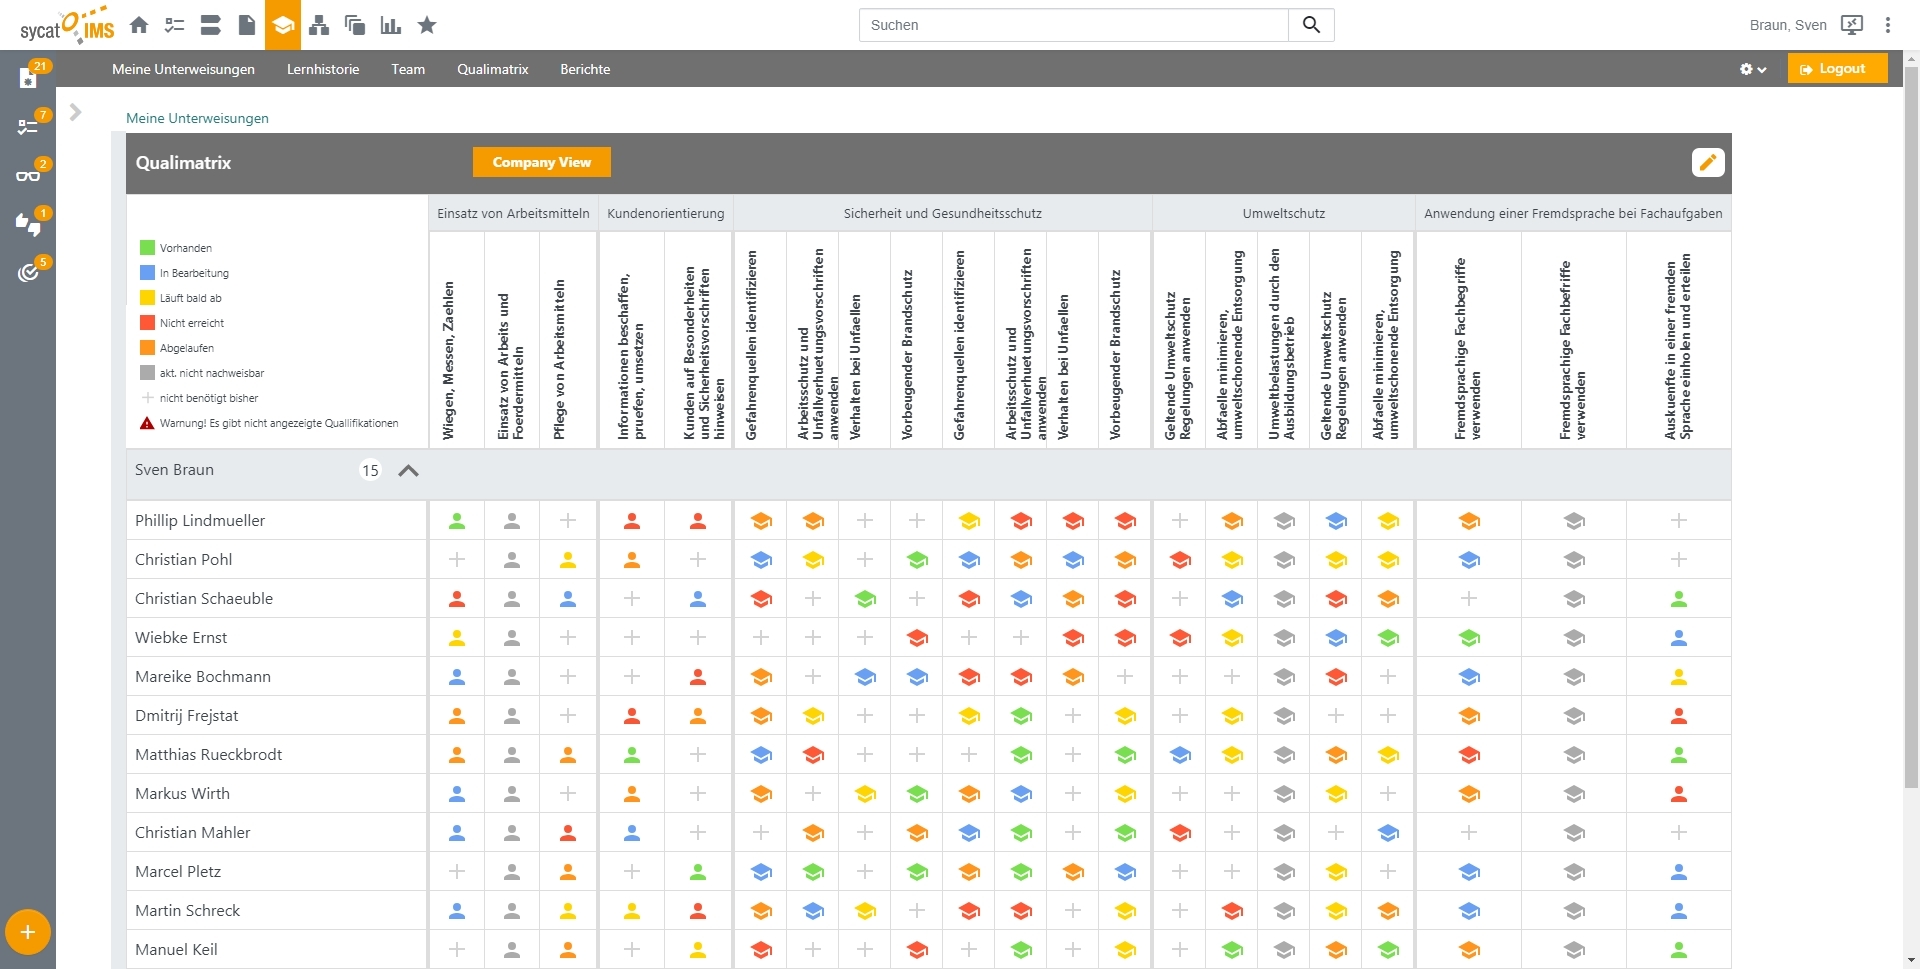
Task: Switch to the Lernhistorie tab
Action: pos(323,69)
